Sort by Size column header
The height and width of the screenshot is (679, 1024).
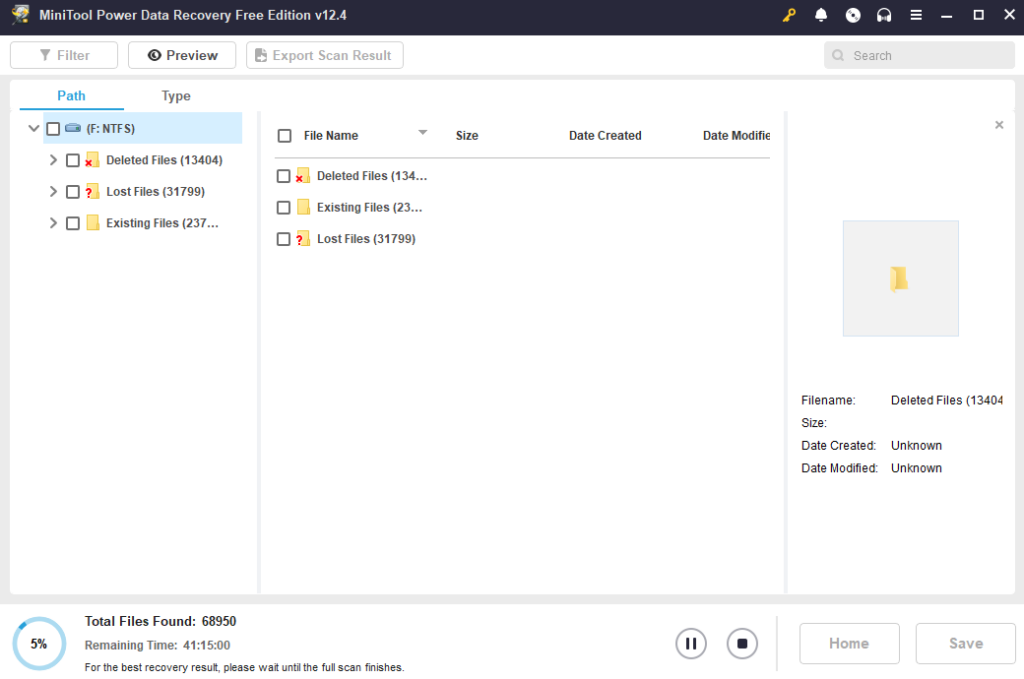coord(467,135)
